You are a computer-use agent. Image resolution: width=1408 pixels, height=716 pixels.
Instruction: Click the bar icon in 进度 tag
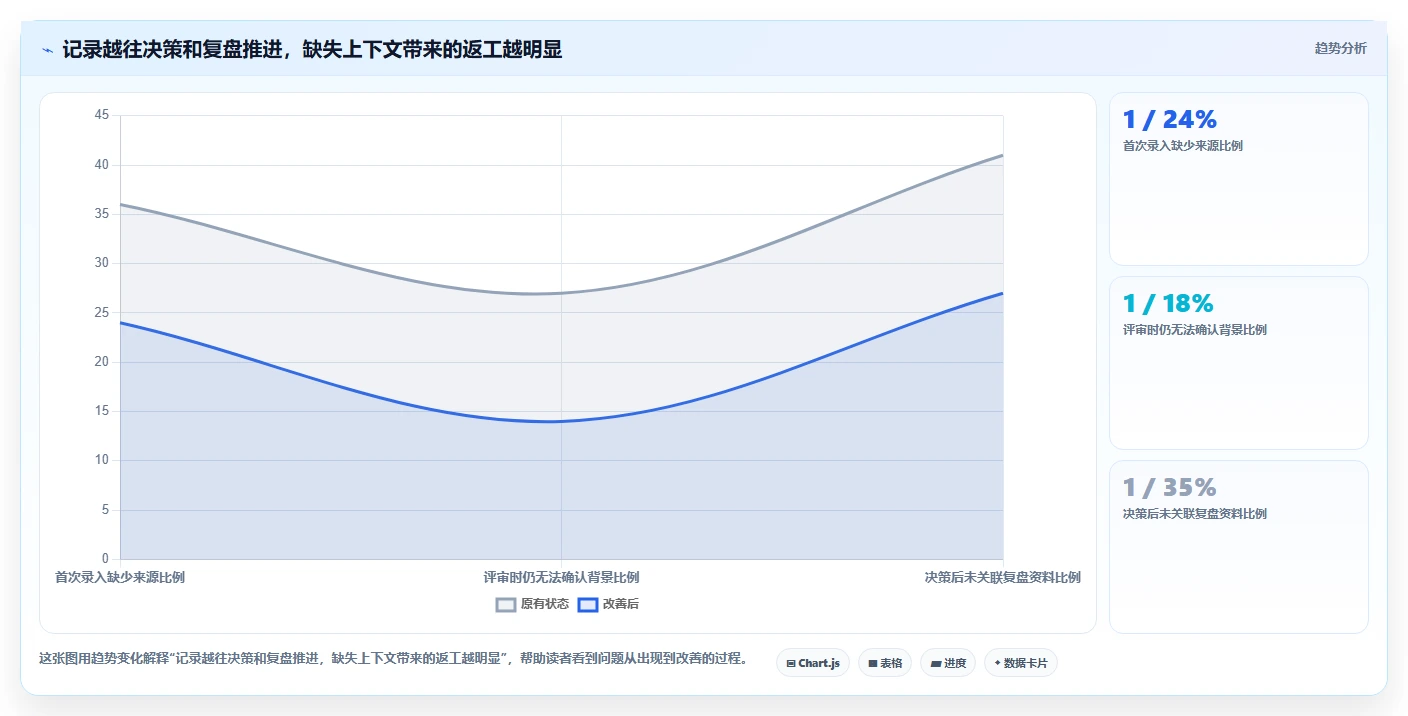(x=935, y=663)
